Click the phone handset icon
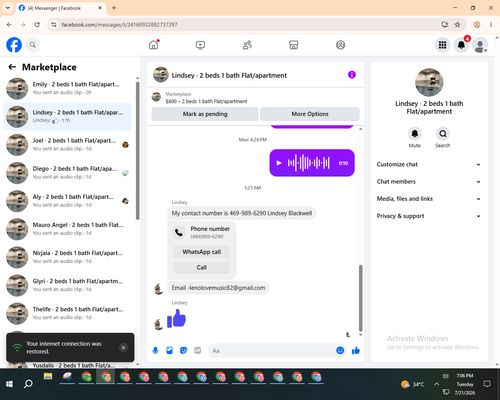The height and width of the screenshot is (400, 500). [179, 232]
